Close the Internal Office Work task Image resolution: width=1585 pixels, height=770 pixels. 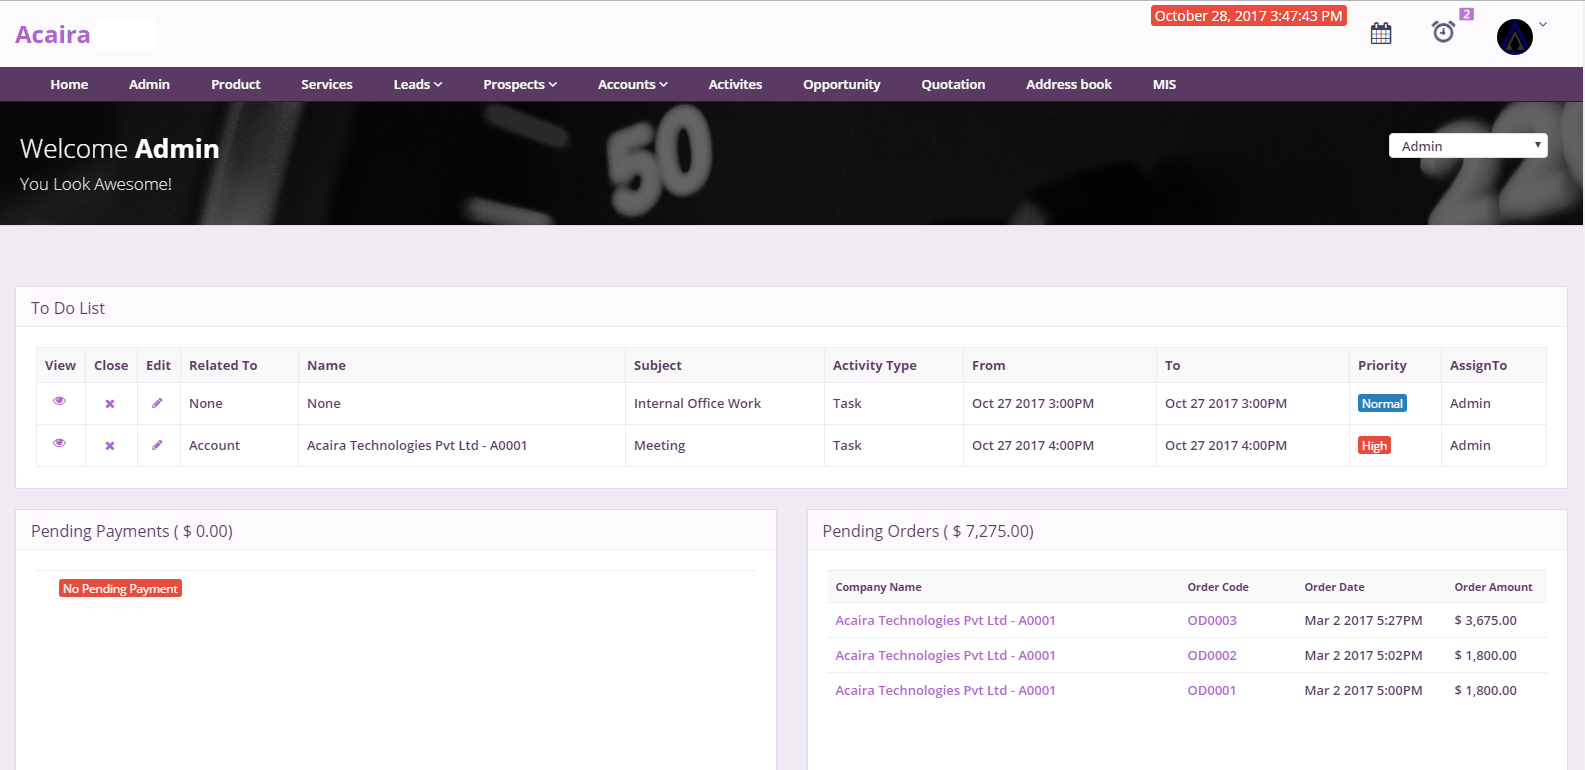(x=110, y=404)
